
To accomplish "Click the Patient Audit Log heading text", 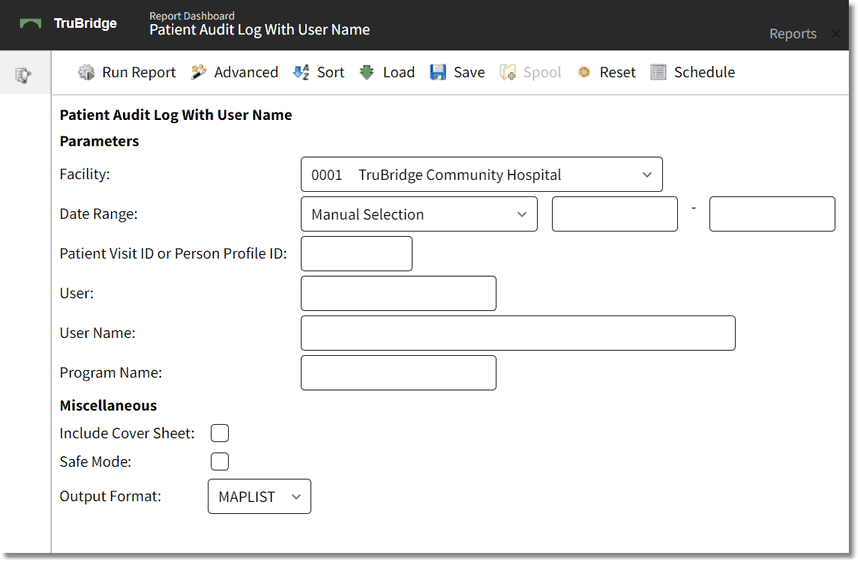I will (176, 115).
